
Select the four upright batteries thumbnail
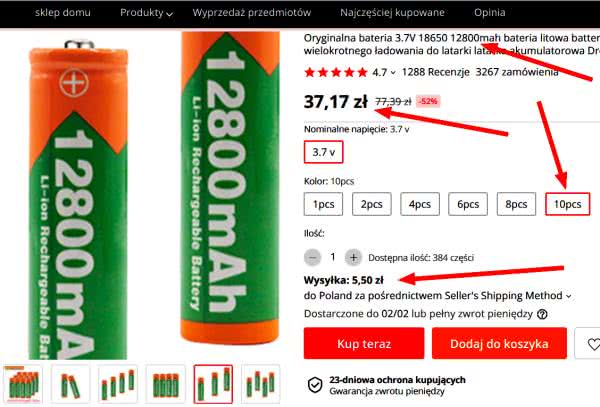[x=166, y=384]
